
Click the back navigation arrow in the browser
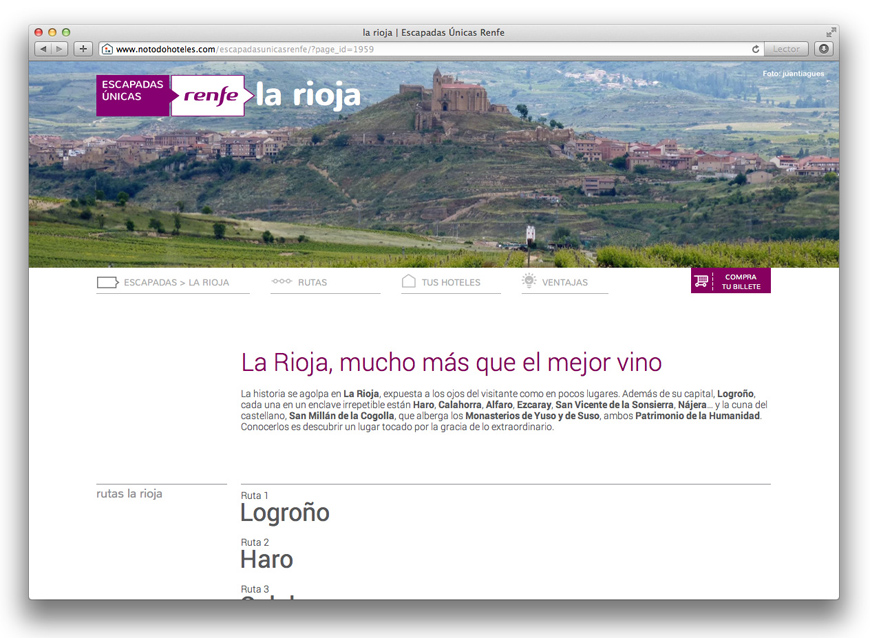point(41,47)
